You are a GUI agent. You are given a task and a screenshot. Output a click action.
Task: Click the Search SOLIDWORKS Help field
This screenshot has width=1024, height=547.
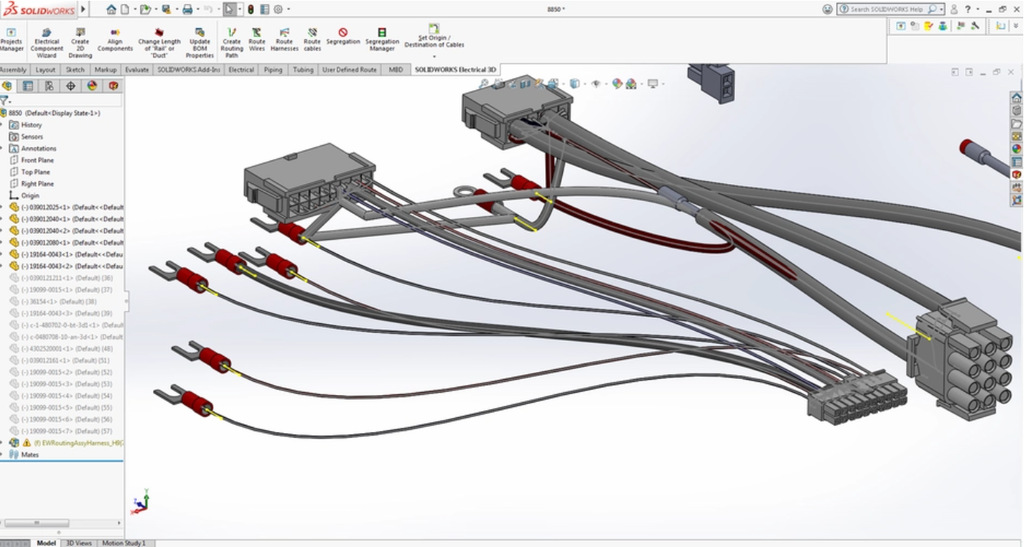click(x=886, y=9)
